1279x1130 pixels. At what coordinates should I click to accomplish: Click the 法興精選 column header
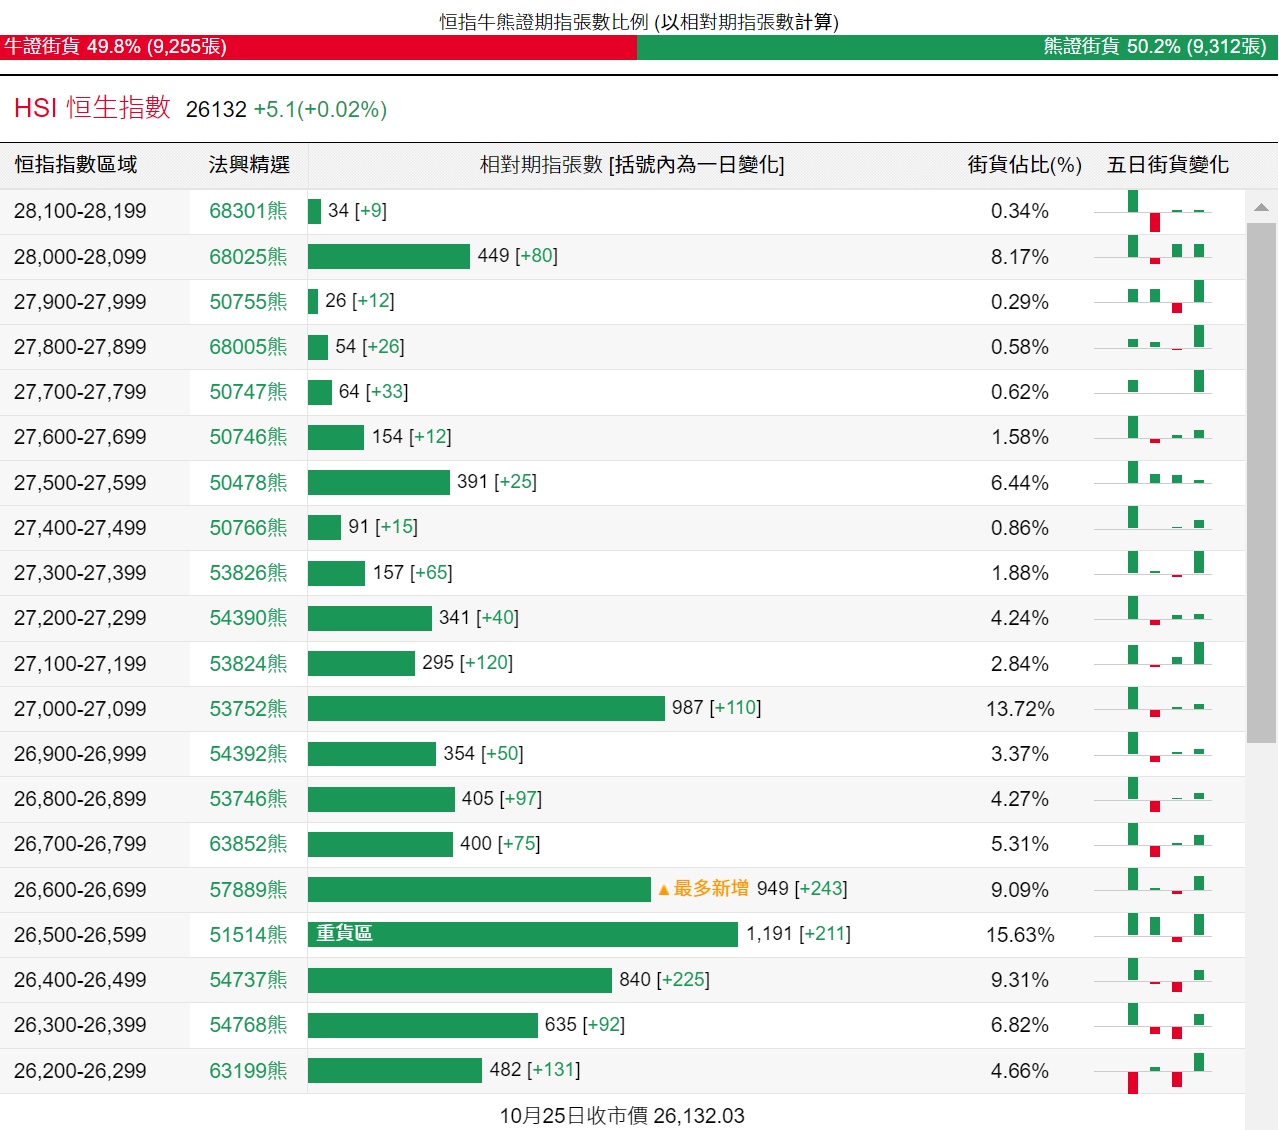[249, 165]
